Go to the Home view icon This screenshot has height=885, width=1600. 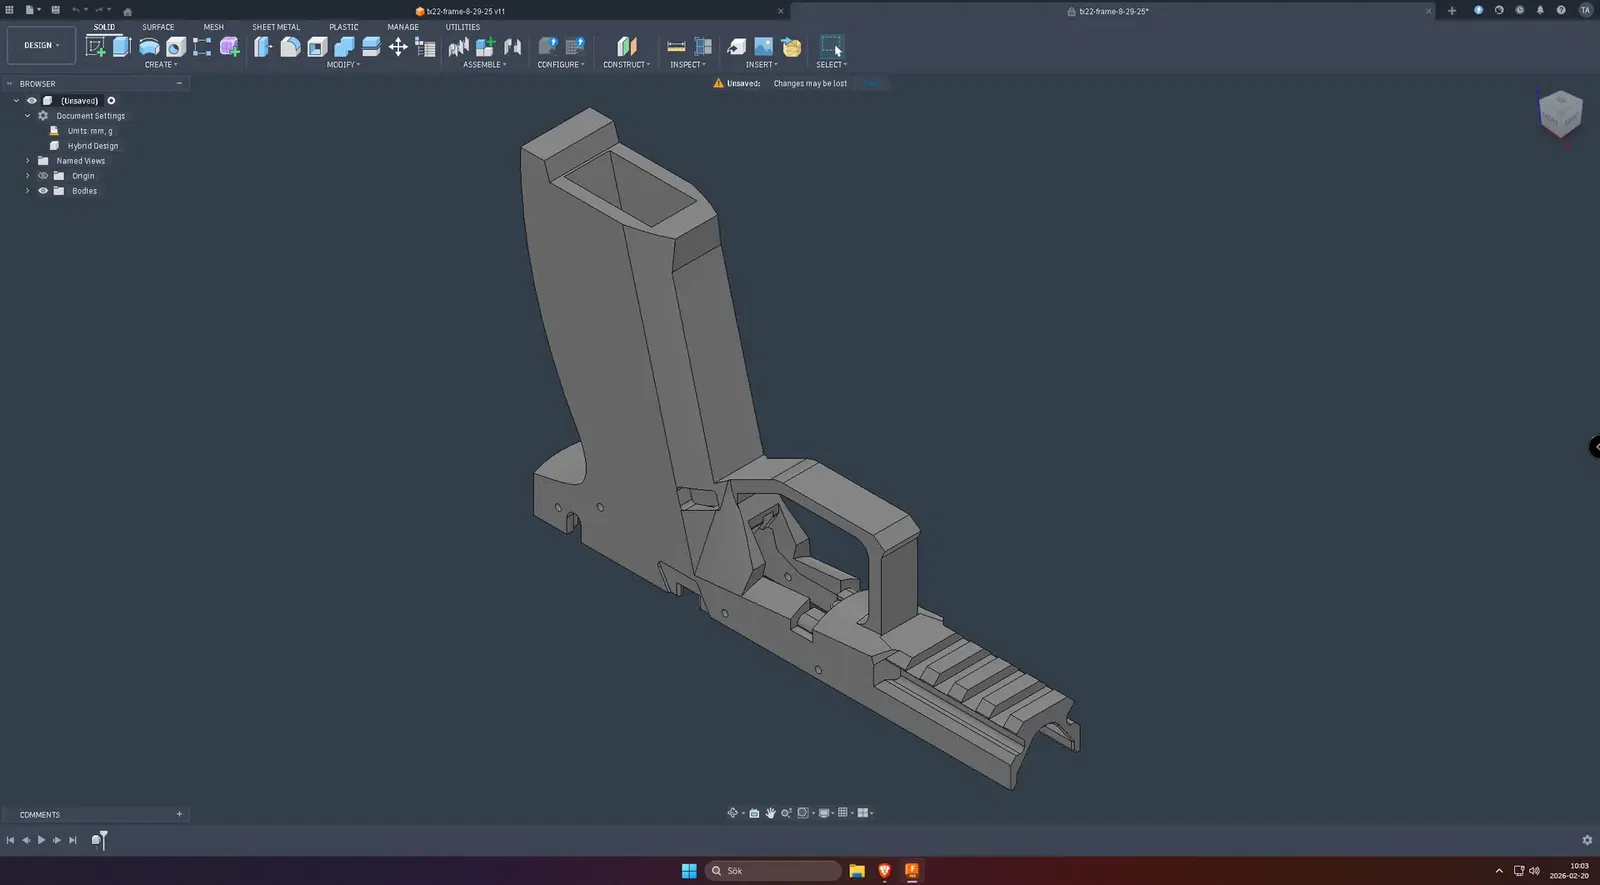[127, 11]
